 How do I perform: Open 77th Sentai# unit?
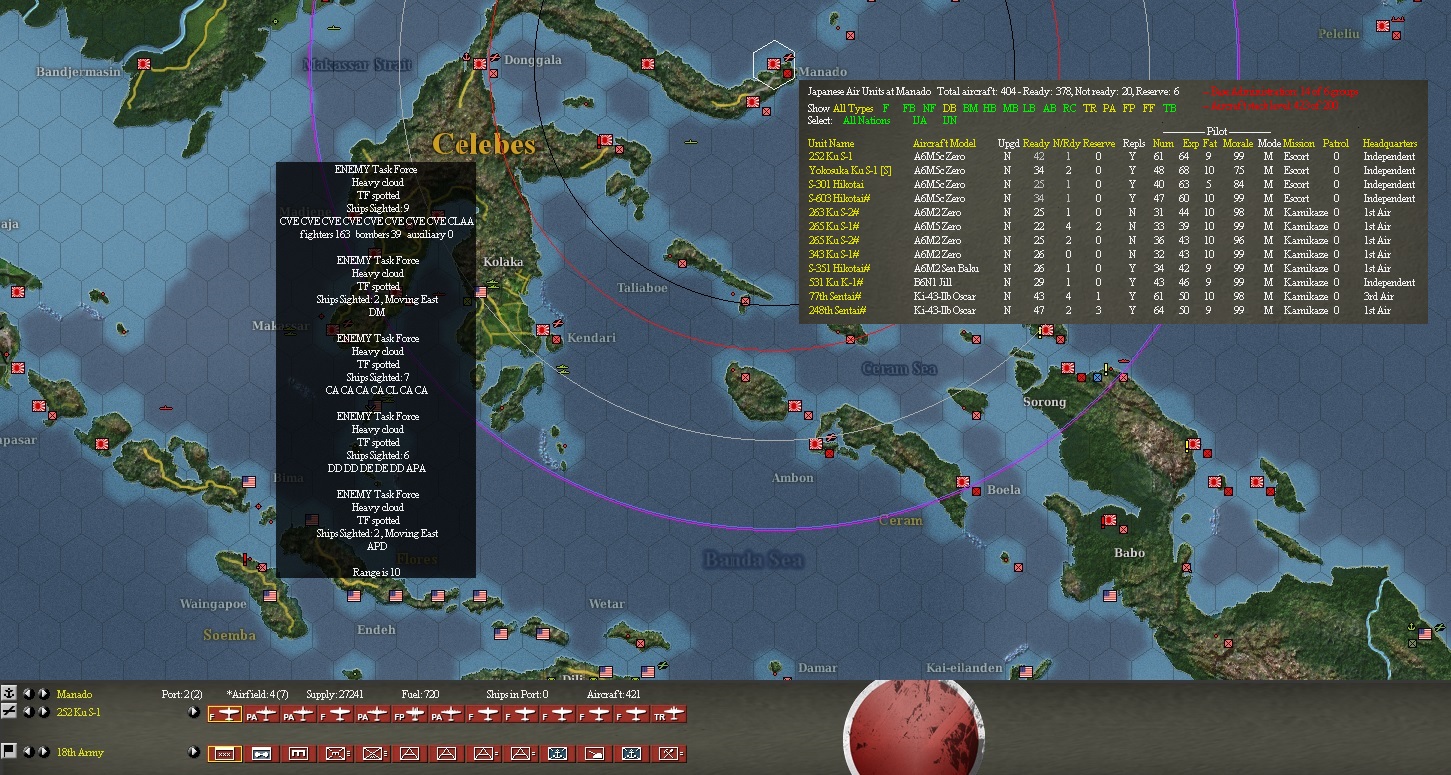pos(834,297)
